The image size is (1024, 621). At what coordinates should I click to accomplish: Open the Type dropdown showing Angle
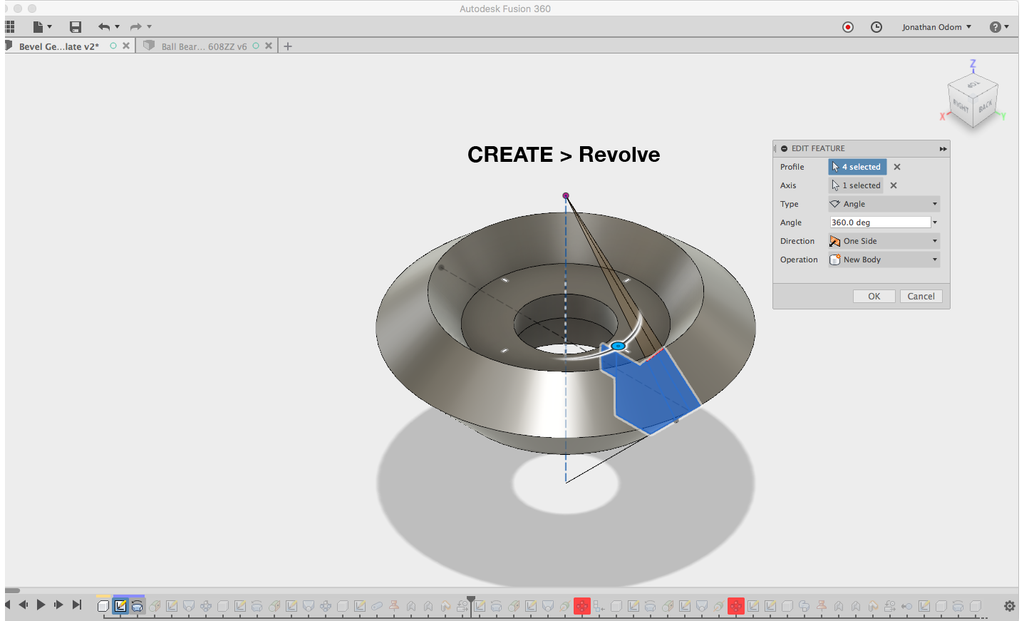tap(884, 204)
